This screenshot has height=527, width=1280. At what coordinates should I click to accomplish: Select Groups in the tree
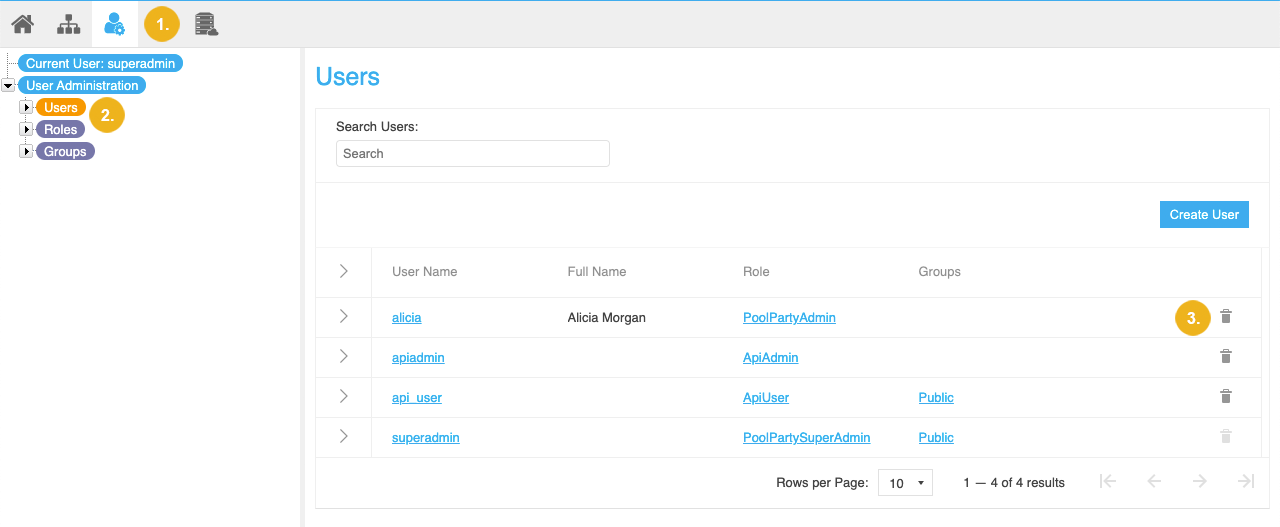coord(65,152)
